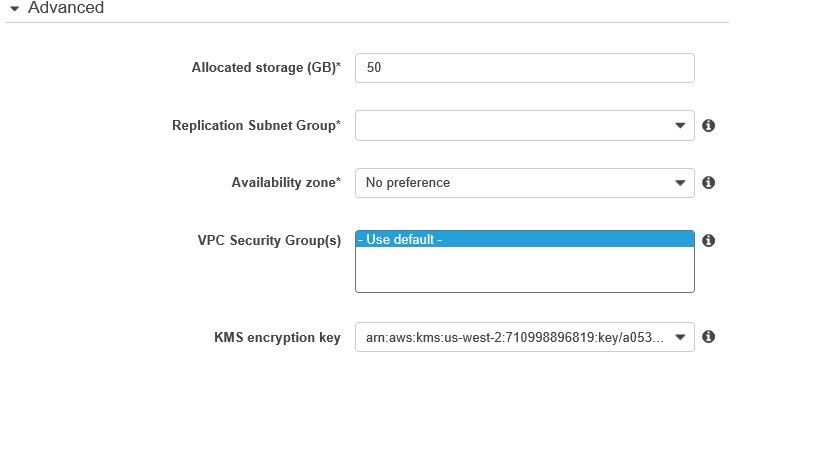Click the VPC Security Group(s) label

pyautogui.click(x=269, y=241)
